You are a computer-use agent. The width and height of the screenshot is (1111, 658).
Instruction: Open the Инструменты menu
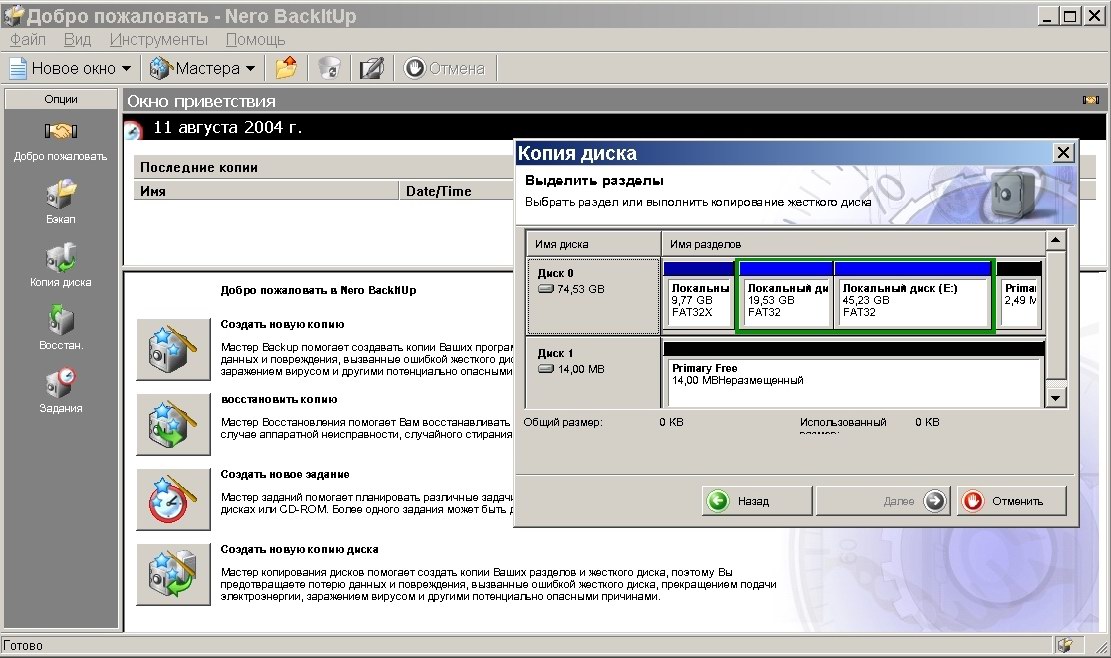point(159,40)
